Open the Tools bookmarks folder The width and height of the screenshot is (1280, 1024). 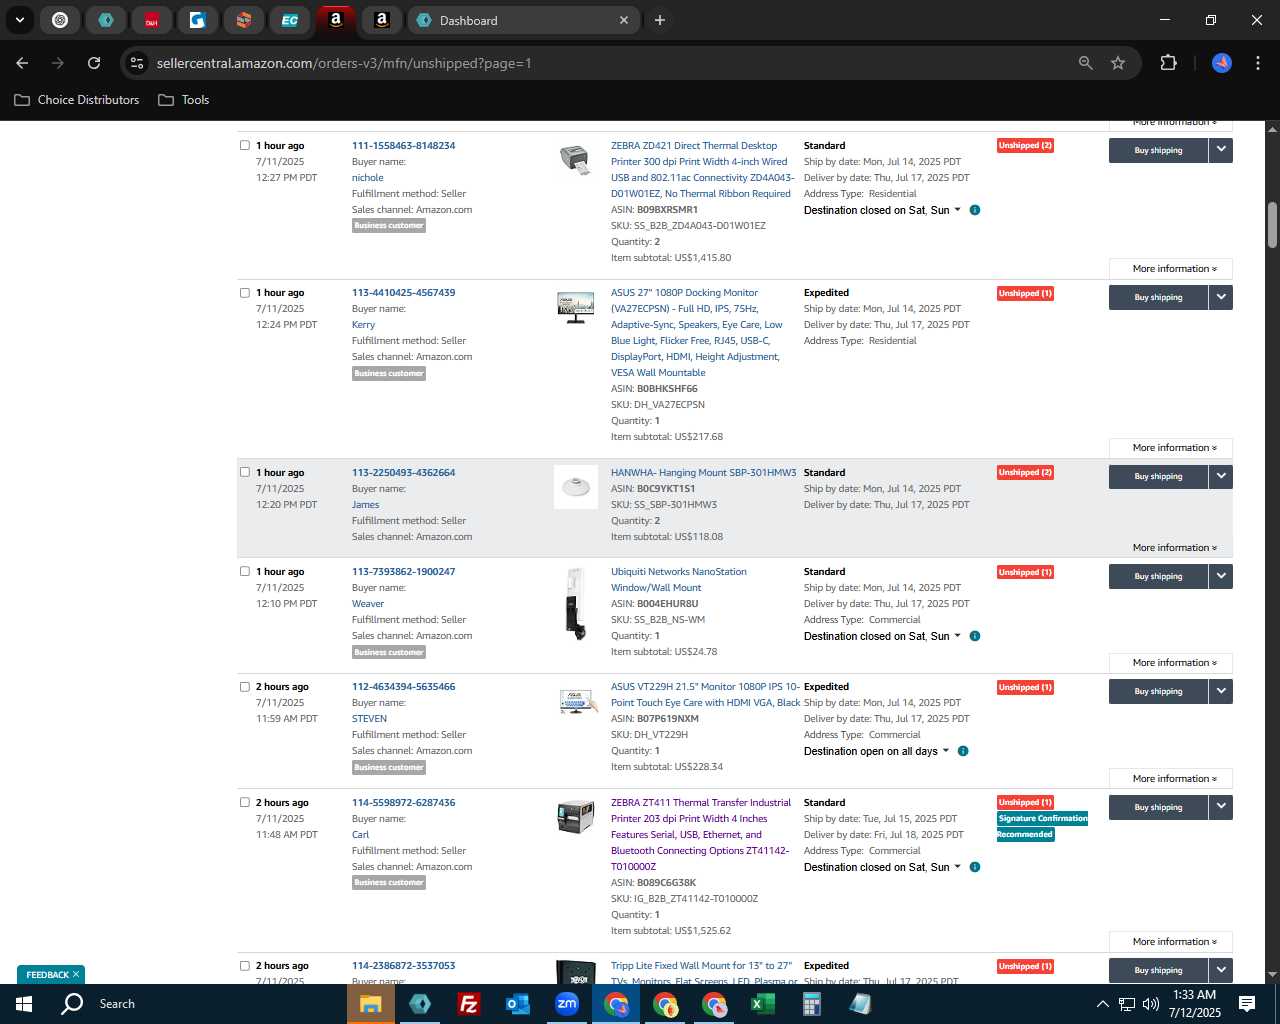click(x=184, y=100)
